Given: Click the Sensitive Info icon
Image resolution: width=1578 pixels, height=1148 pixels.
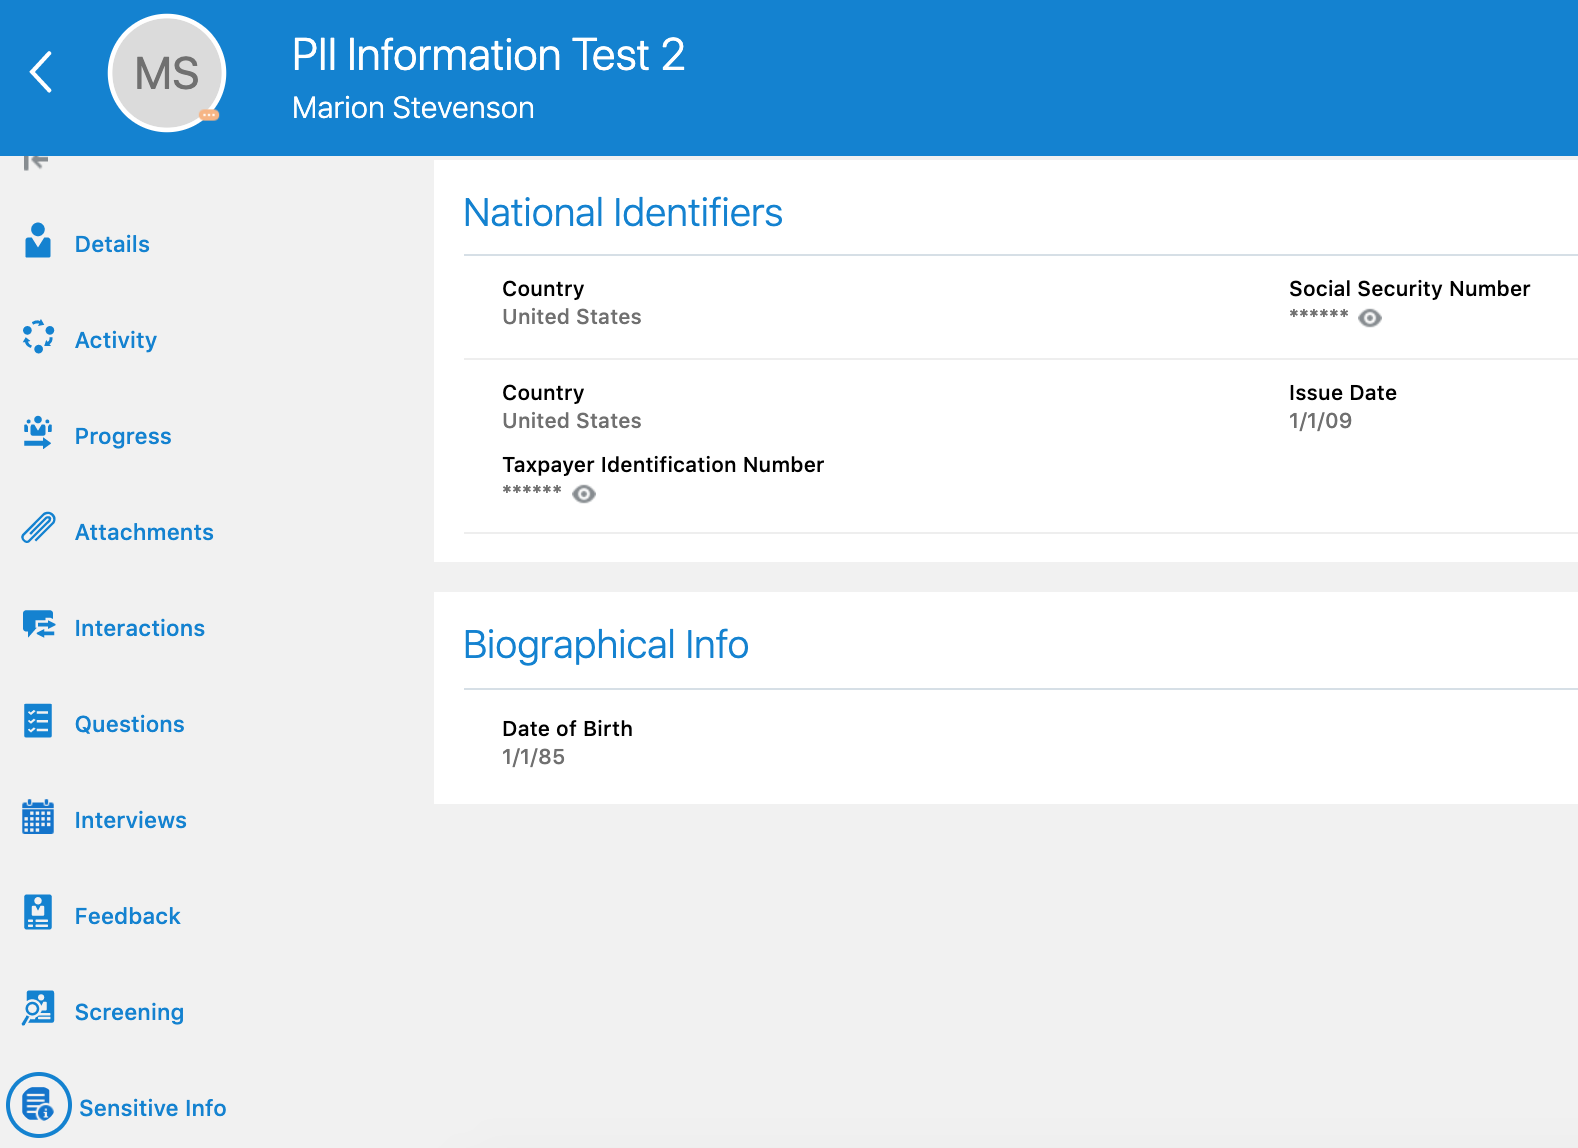Looking at the screenshot, I should coord(38,1105).
